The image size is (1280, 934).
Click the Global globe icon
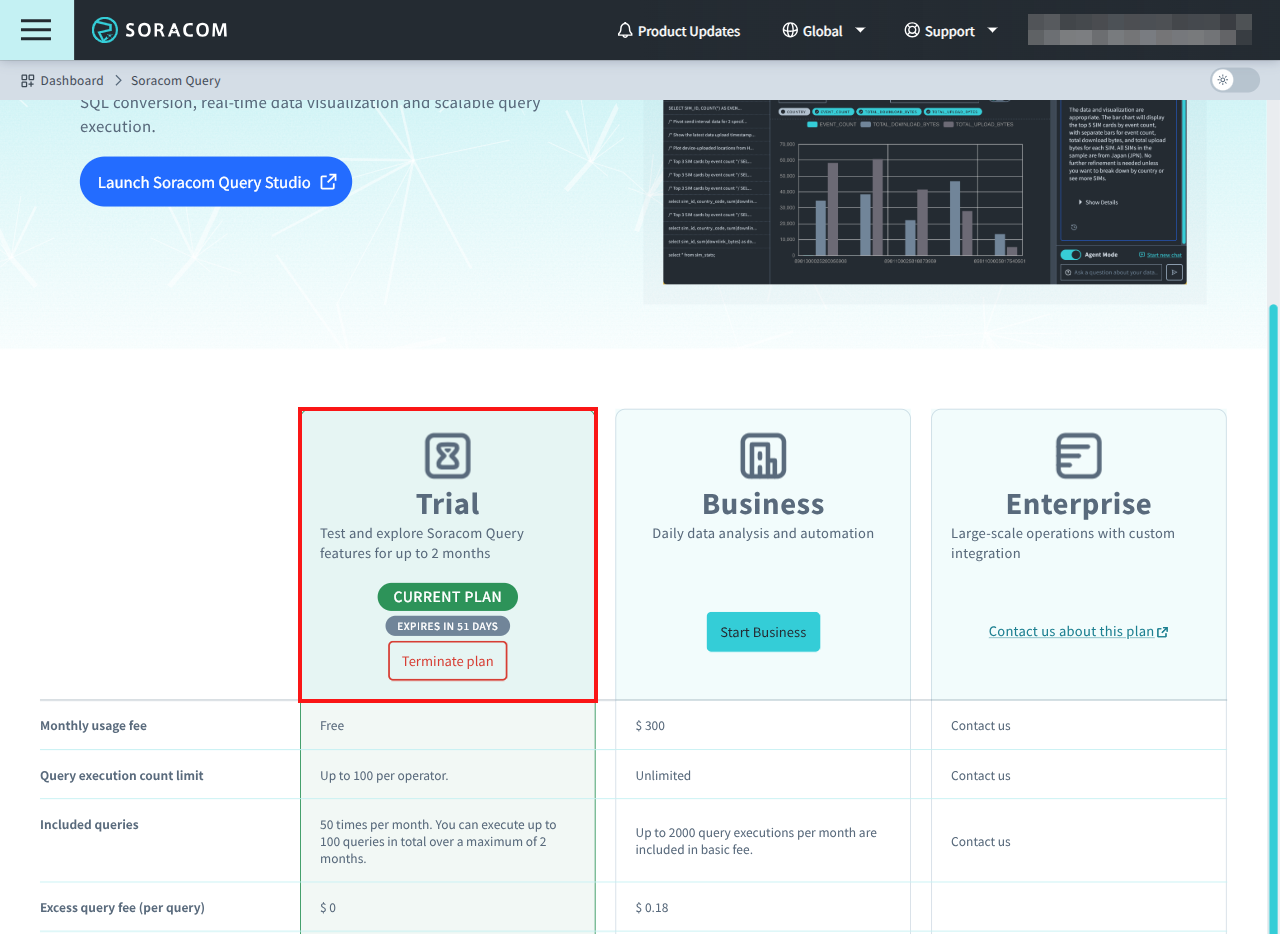tap(790, 30)
